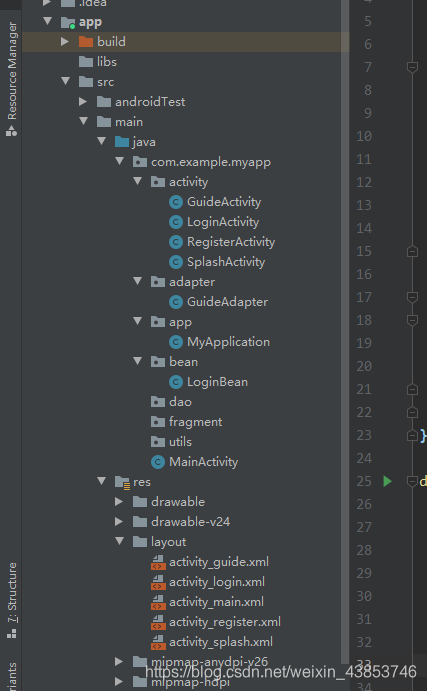Click the activity_guide.xml layout file icon
Viewport: 427px width, 691px height.
158,562
